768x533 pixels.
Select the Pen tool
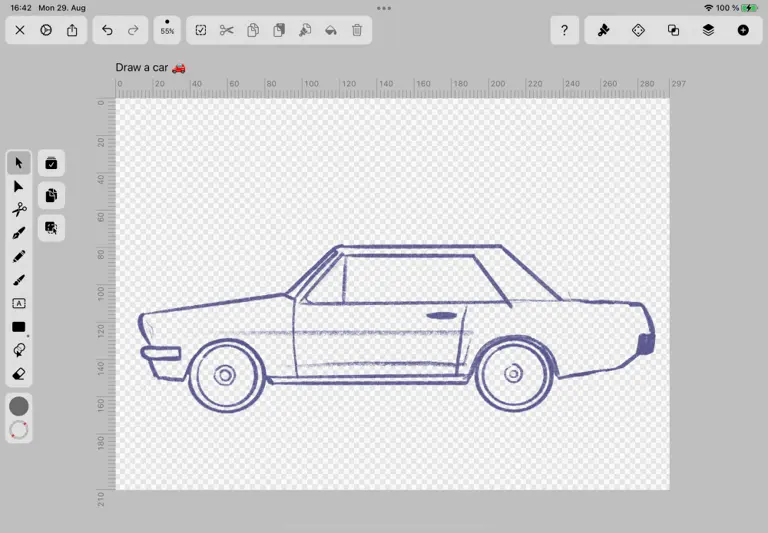19,233
